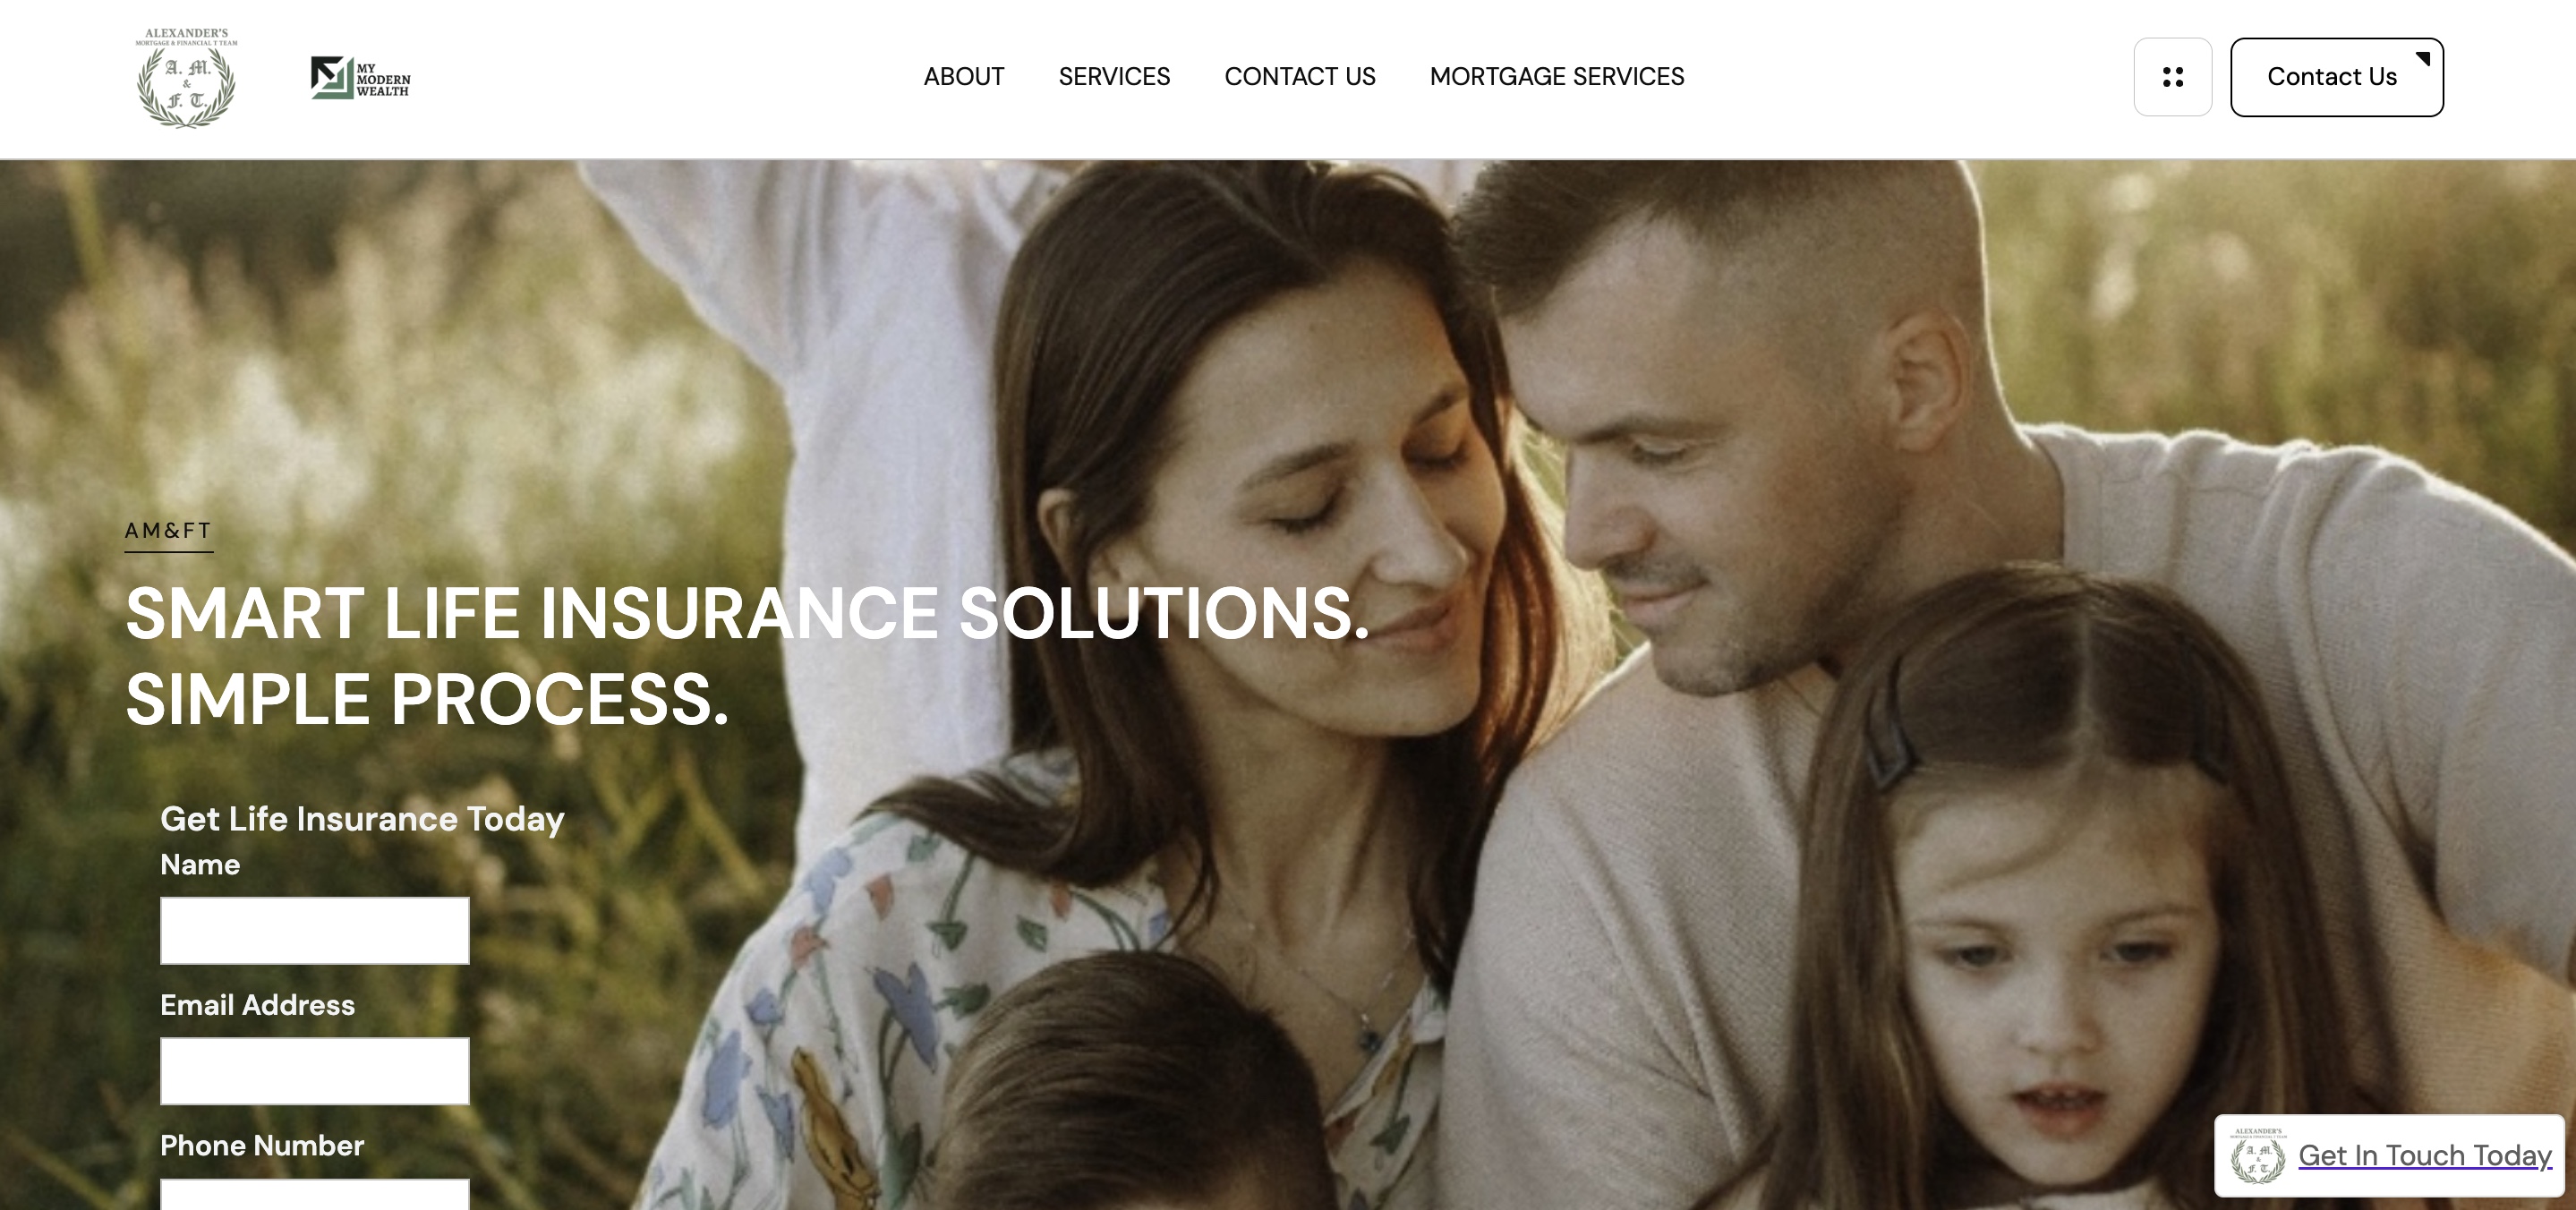Click the arrow corner on Contact Us button
The width and height of the screenshot is (2576, 1210).
click(x=2423, y=58)
